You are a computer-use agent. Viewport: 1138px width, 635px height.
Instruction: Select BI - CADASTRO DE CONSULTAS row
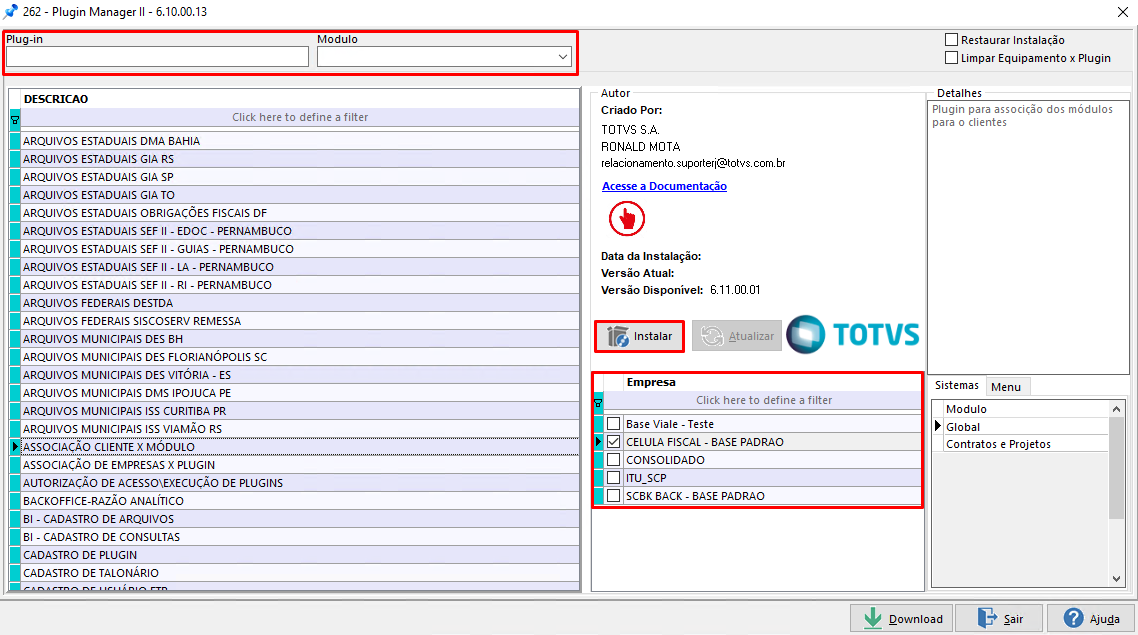(x=300, y=537)
